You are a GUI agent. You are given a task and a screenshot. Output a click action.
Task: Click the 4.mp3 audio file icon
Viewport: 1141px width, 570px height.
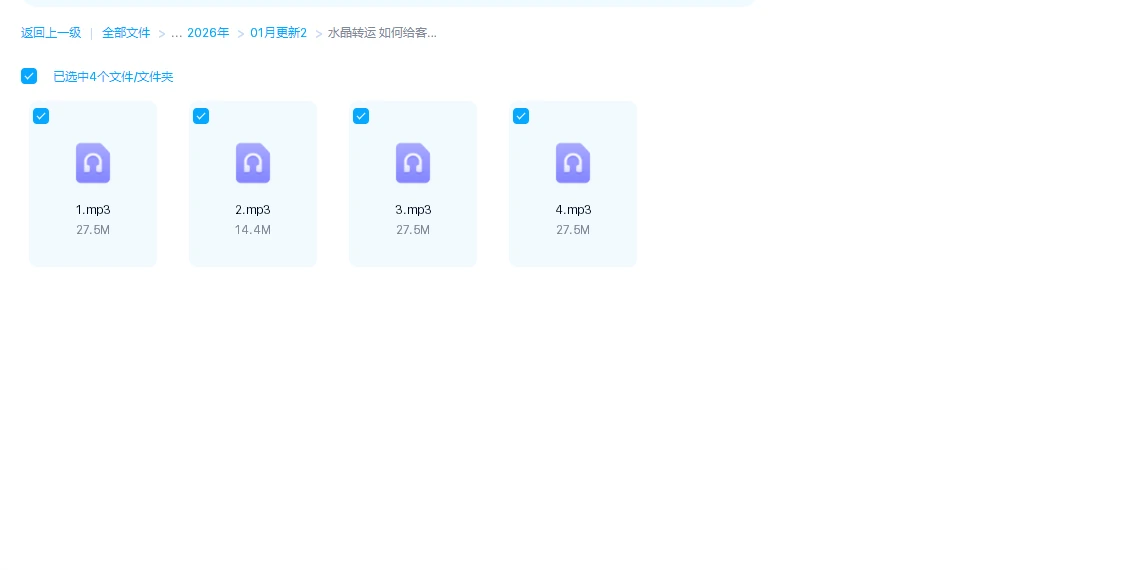[x=573, y=163]
